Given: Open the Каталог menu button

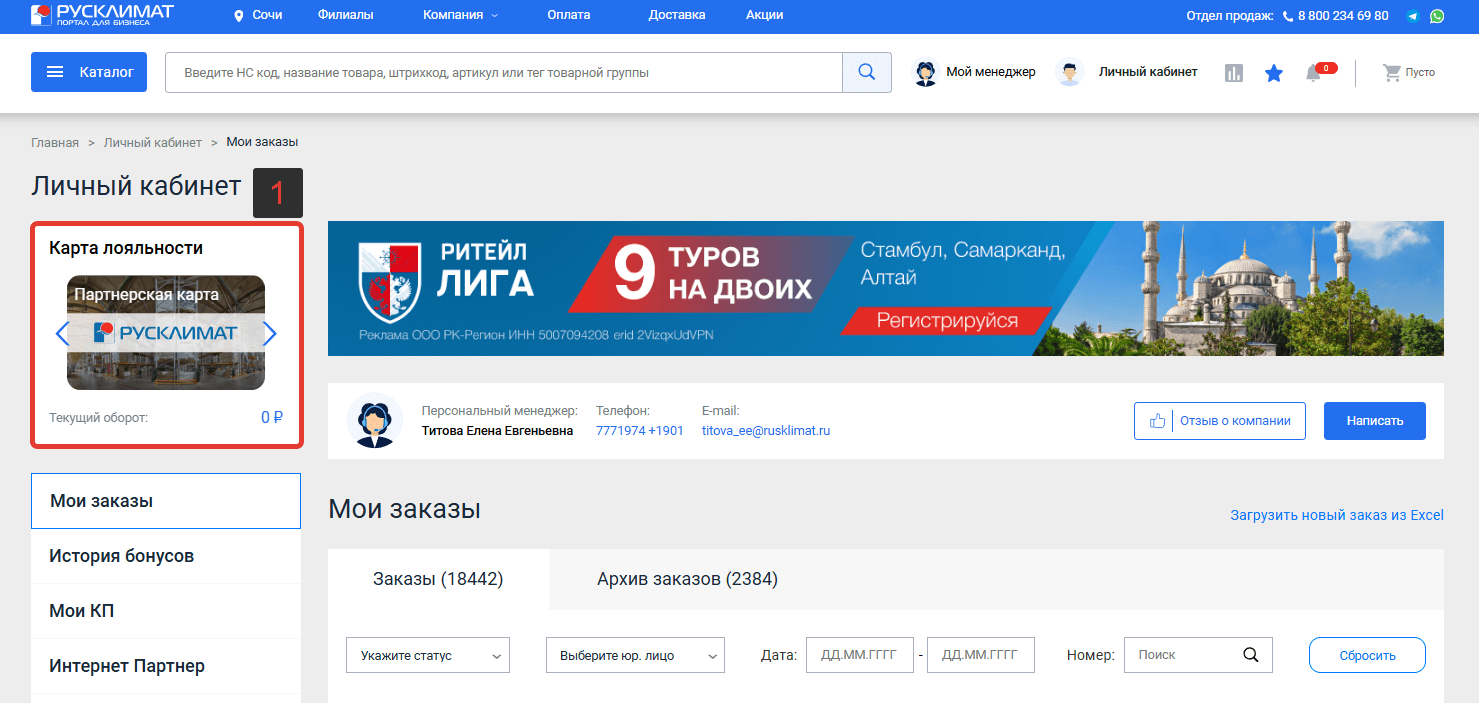Looking at the screenshot, I should click(x=89, y=72).
